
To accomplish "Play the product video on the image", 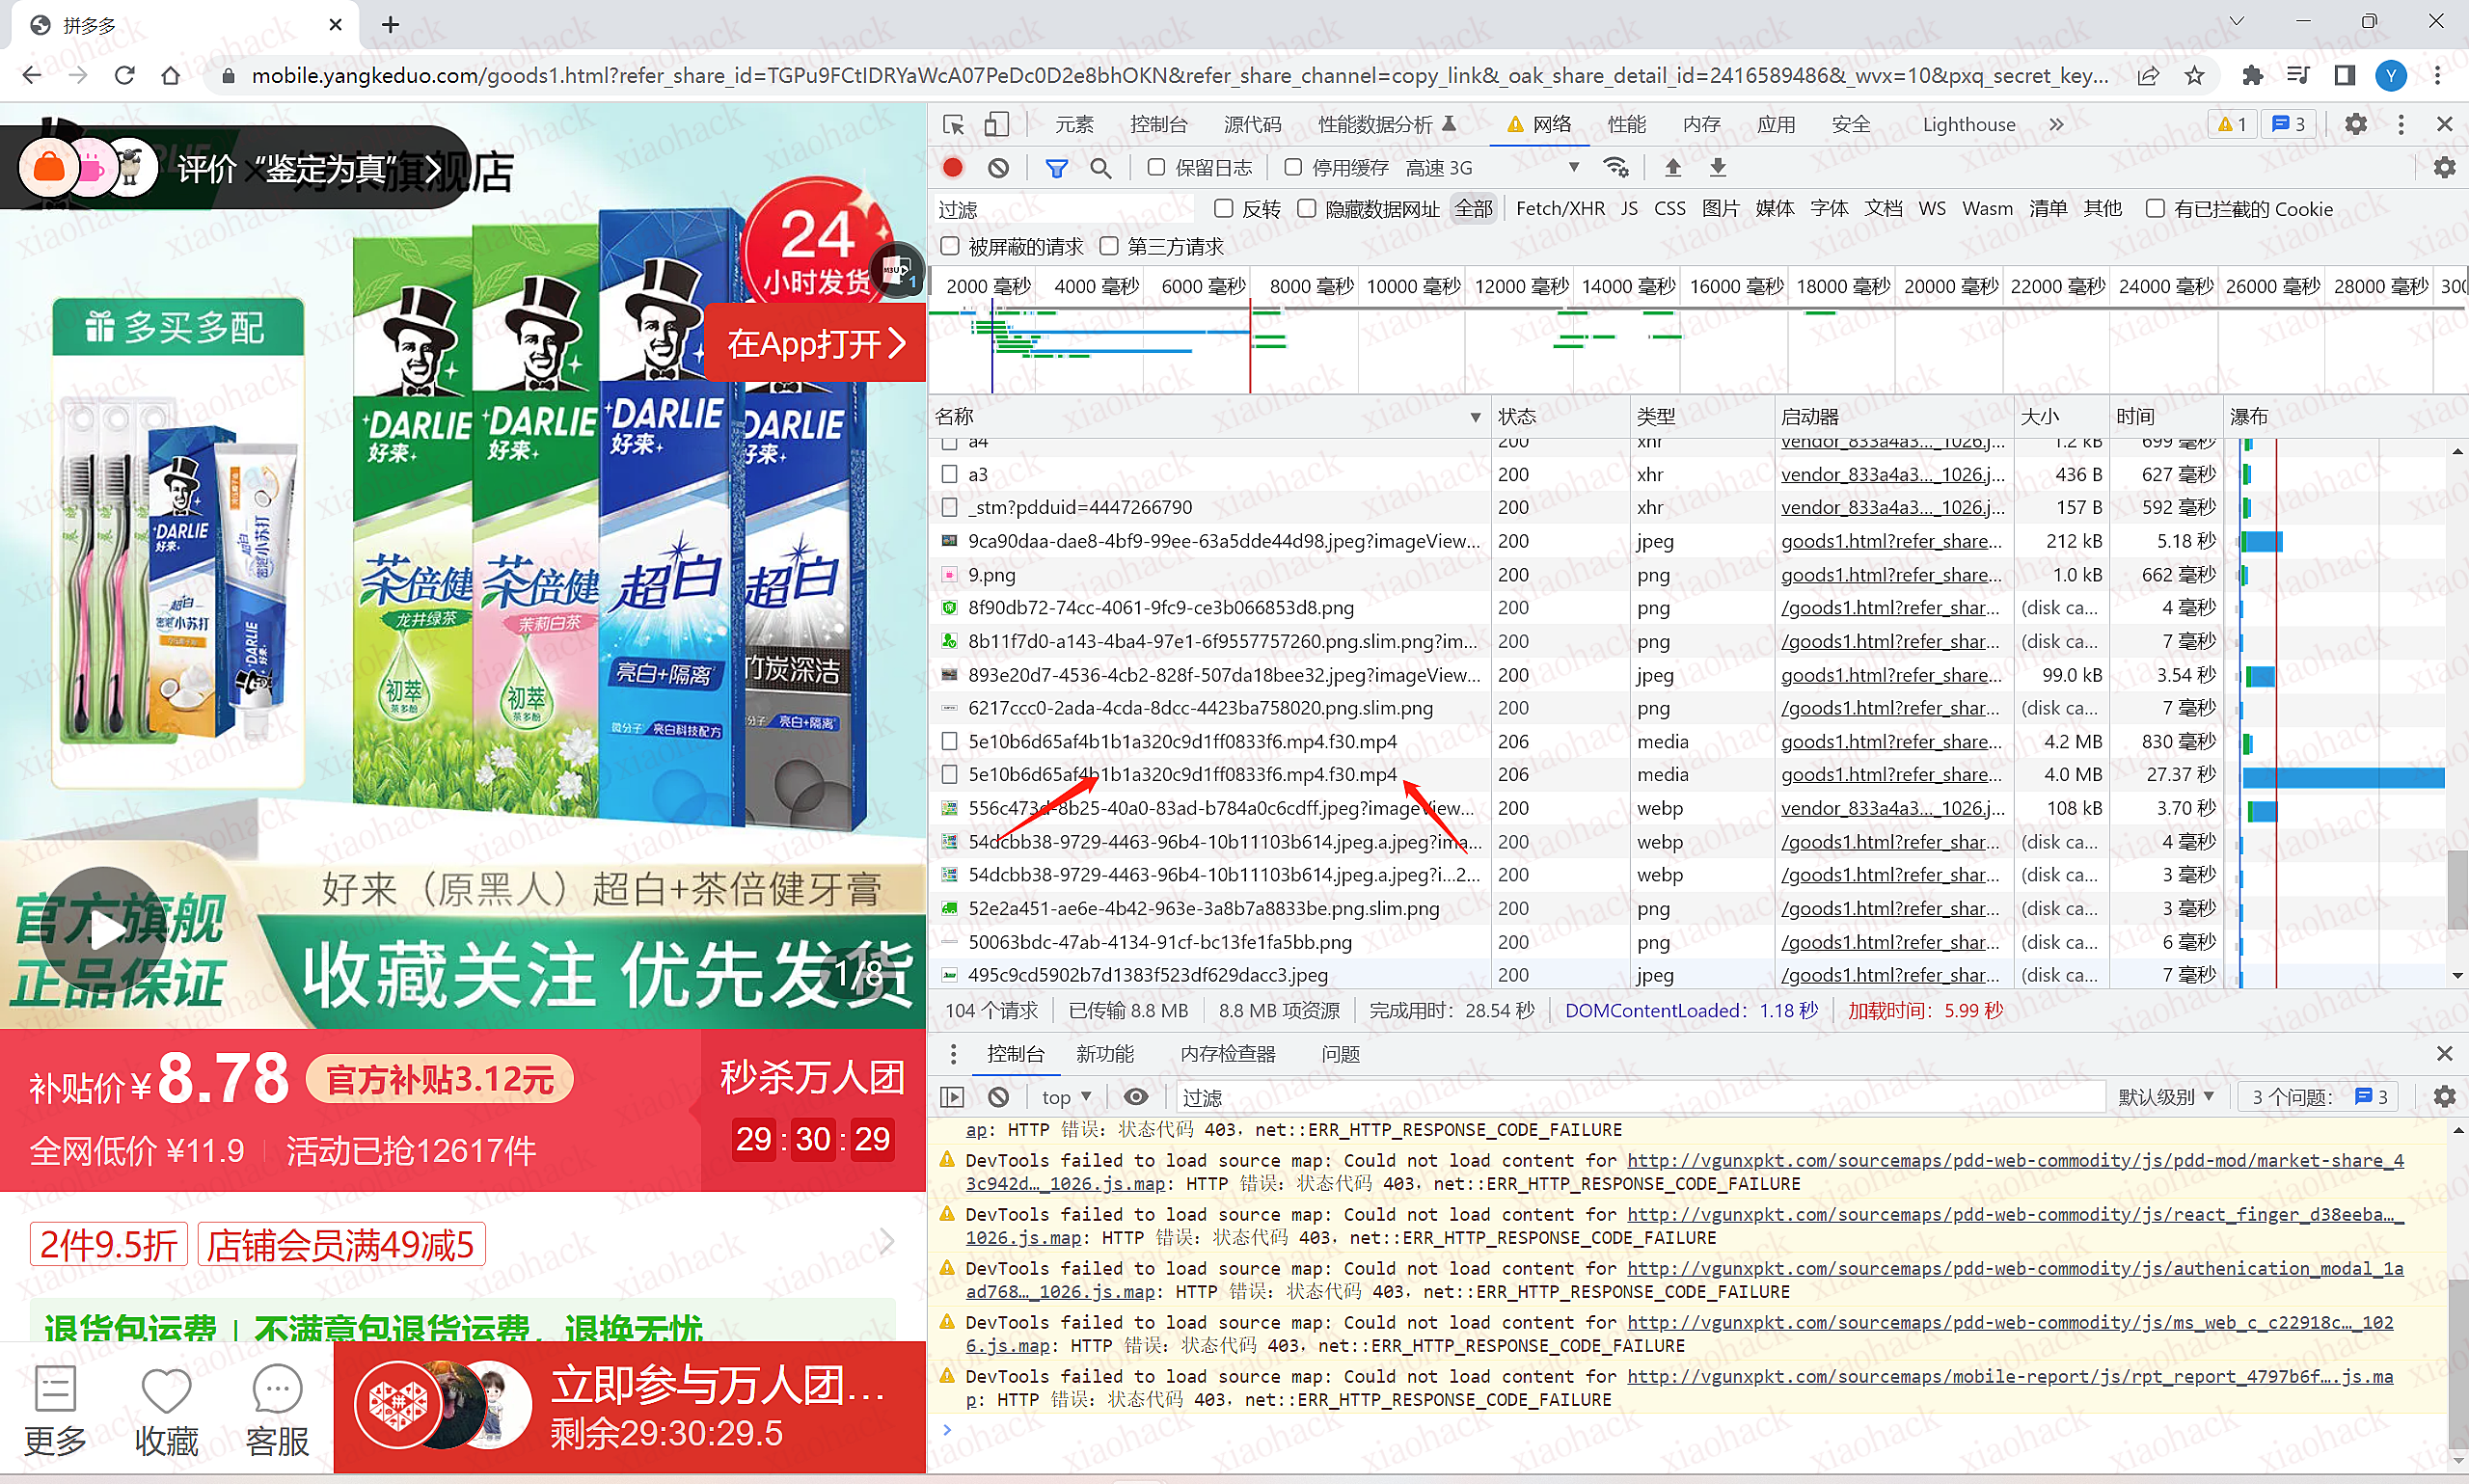I will click(104, 930).
